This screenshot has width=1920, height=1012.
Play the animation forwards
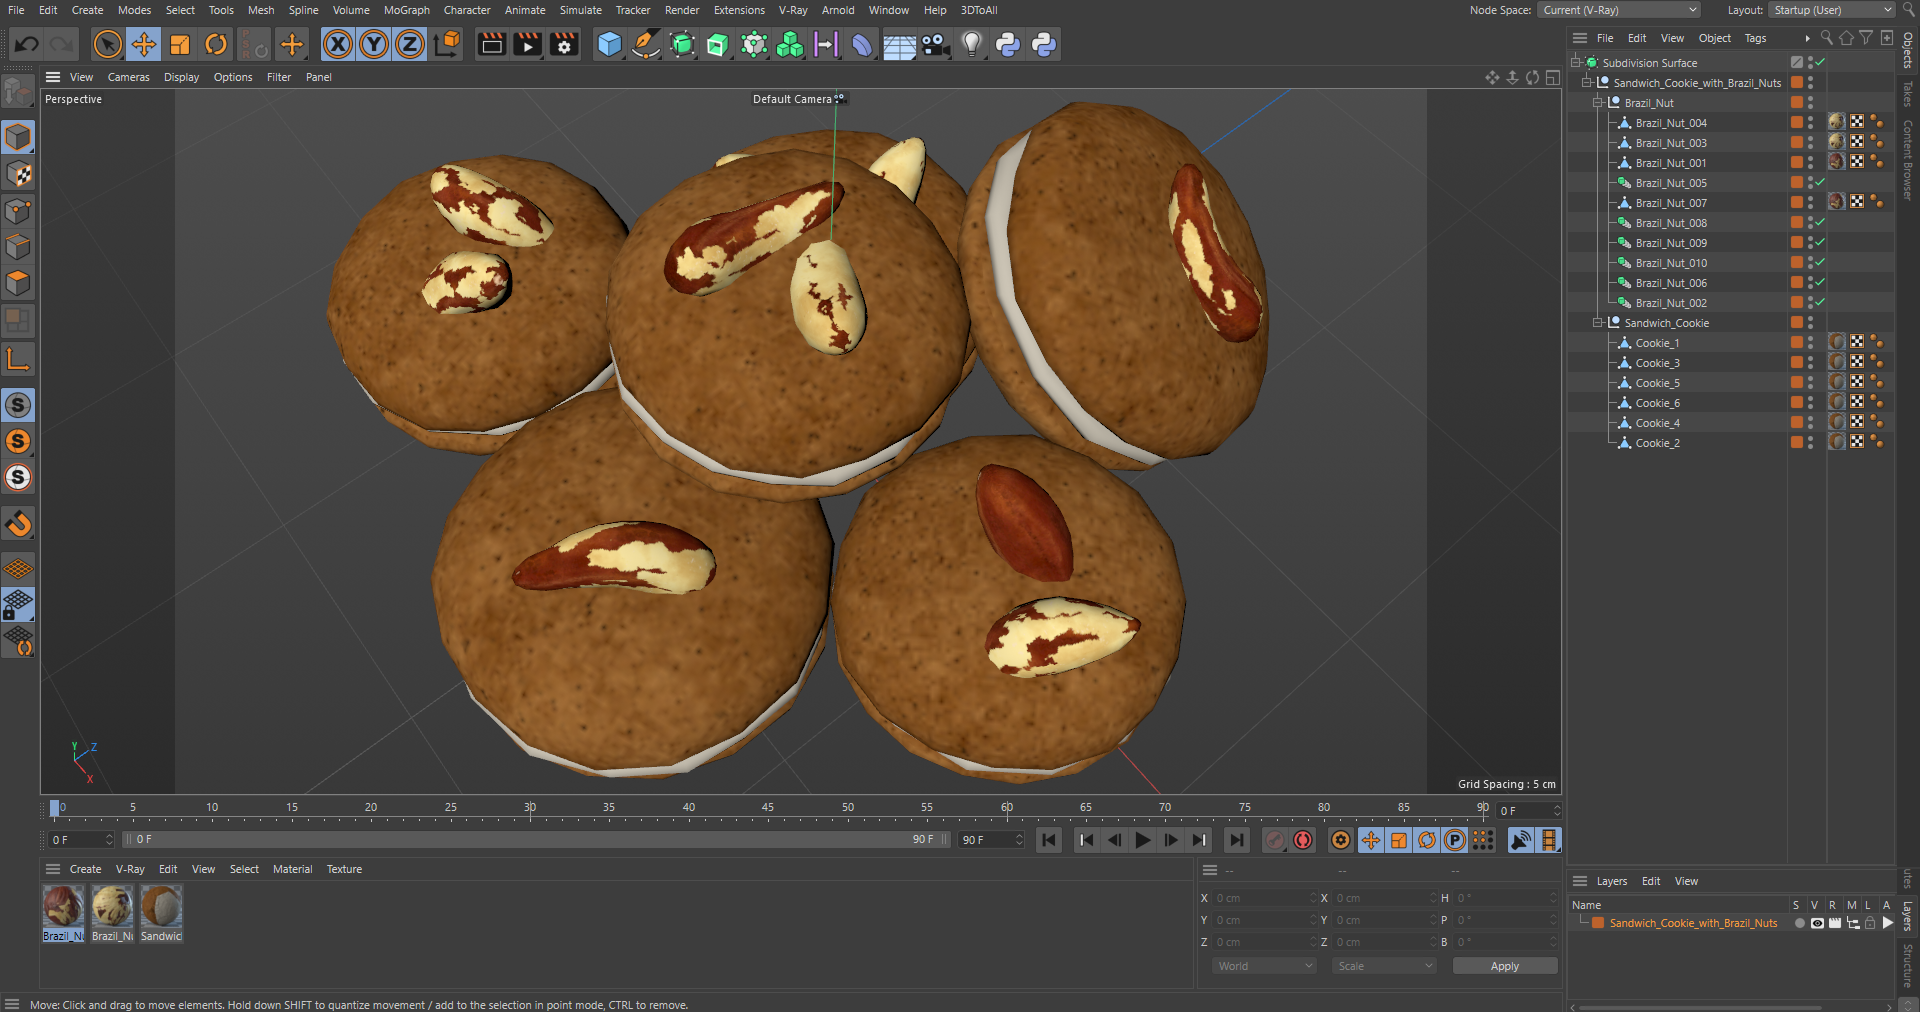point(1142,840)
